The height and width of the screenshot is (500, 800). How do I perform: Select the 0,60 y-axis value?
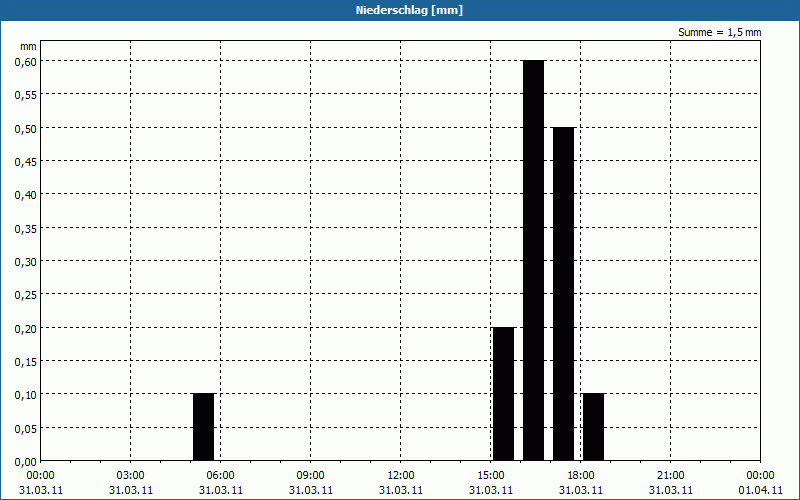26,61
